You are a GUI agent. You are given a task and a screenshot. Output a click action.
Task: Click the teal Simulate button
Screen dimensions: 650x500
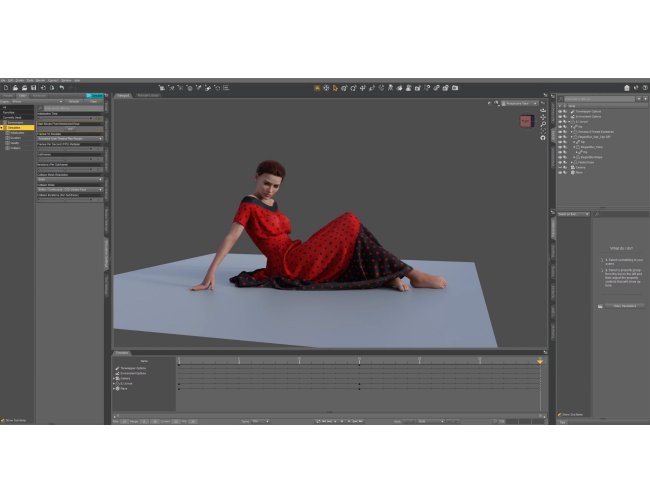coord(95,95)
